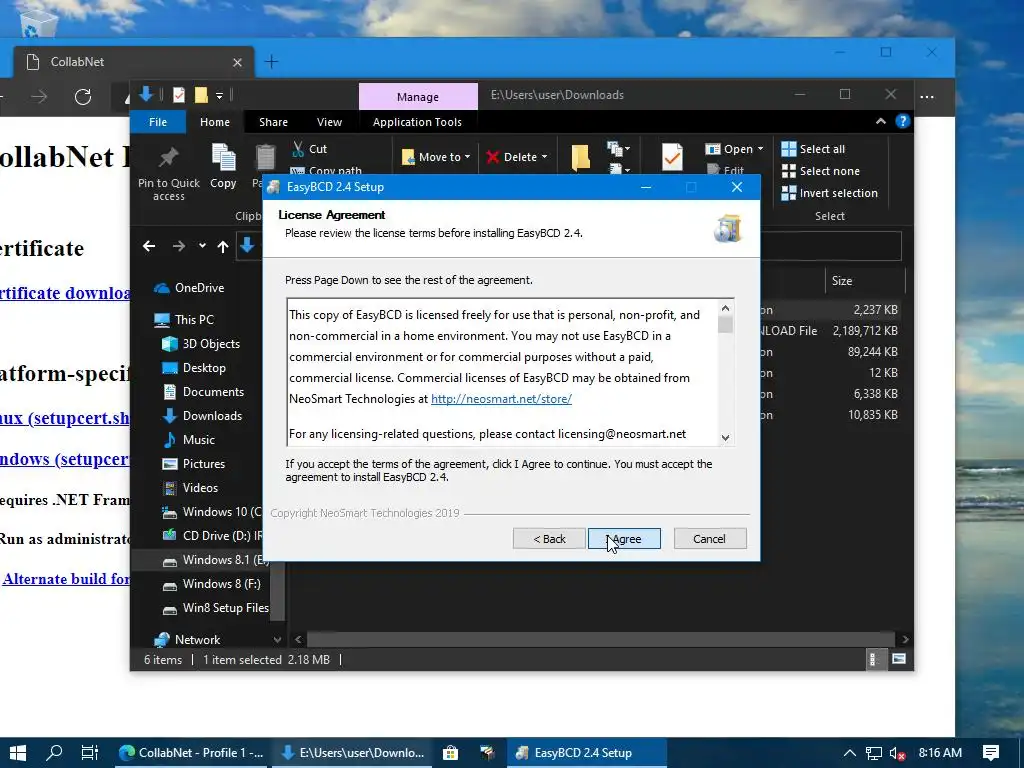
Task: Cancel the EasyBCD setup
Action: (710, 539)
